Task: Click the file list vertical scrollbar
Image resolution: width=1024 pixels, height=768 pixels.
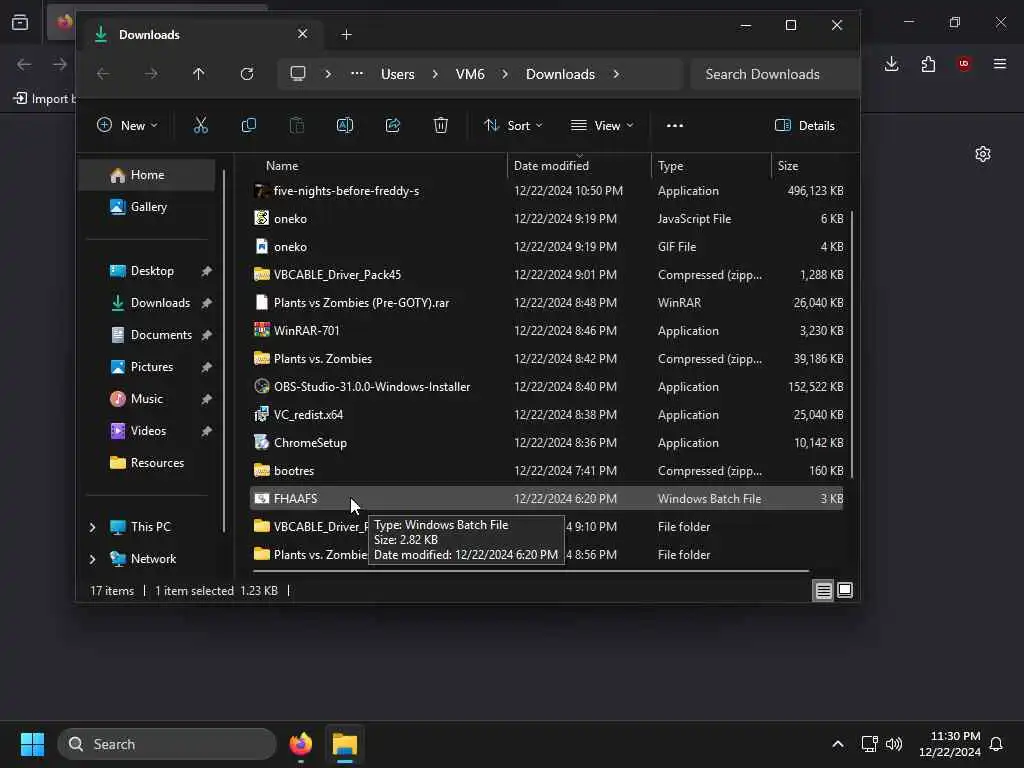Action: pyautogui.click(x=852, y=345)
